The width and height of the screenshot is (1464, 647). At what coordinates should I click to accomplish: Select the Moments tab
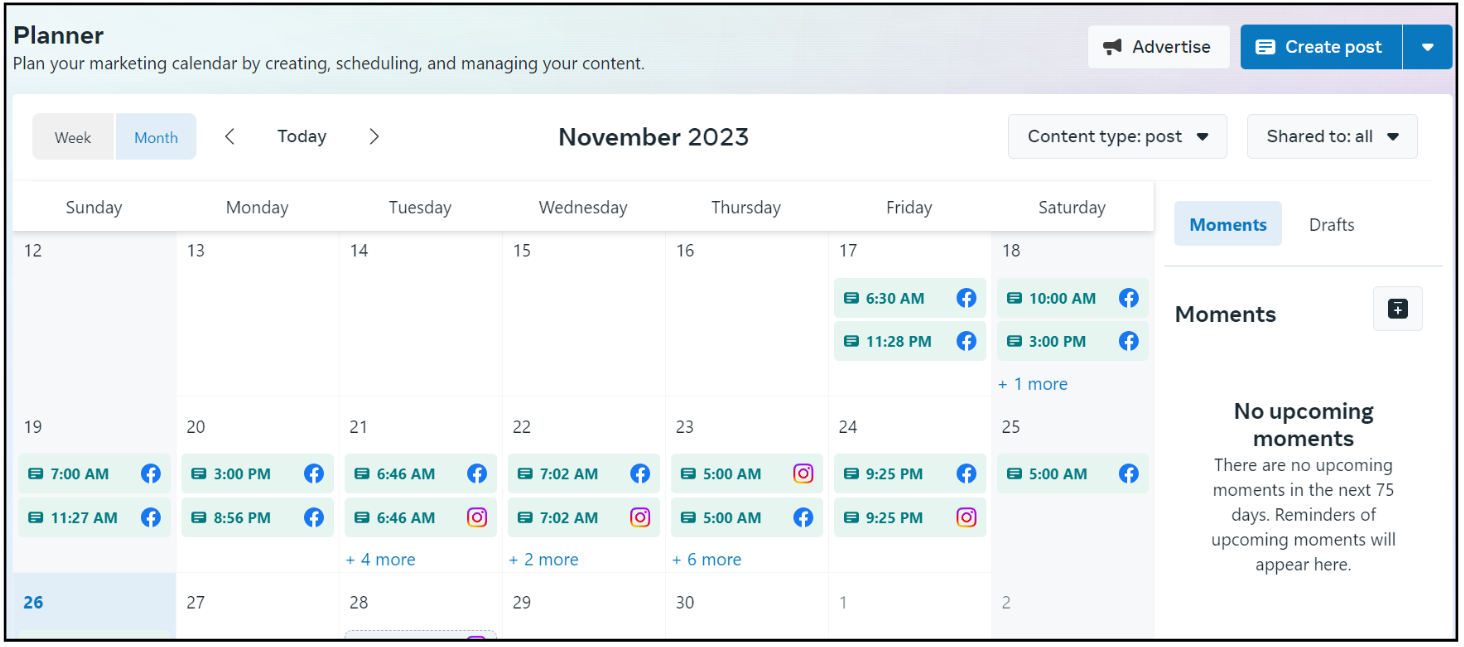pyautogui.click(x=1227, y=225)
